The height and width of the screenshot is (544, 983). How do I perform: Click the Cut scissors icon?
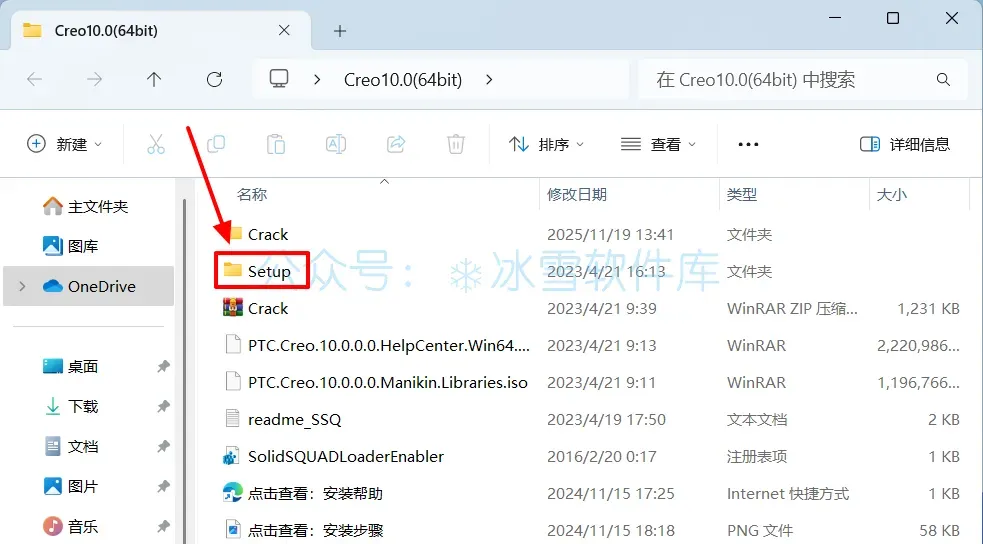156,144
